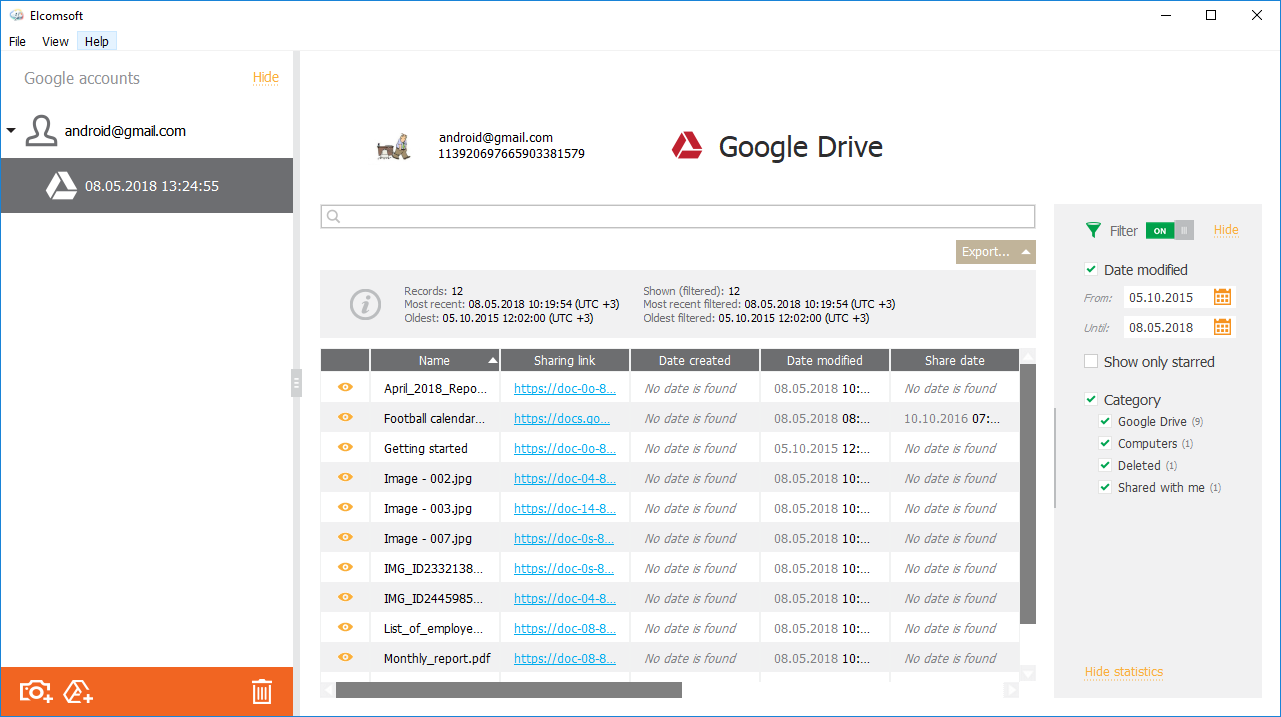
Task: Click the Hide statistics link
Action: click(x=1123, y=672)
